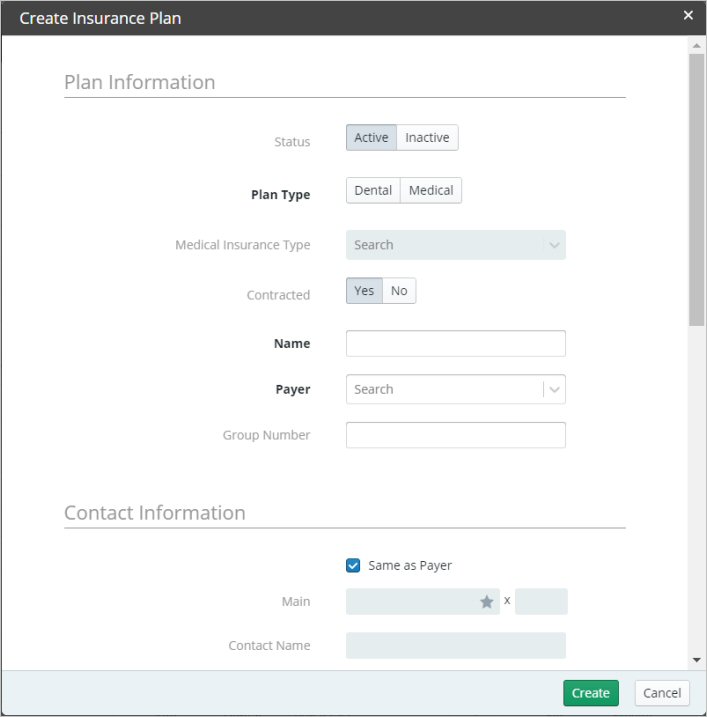The image size is (707, 717).
Task: Set Status to Inactive
Action: click(x=427, y=138)
